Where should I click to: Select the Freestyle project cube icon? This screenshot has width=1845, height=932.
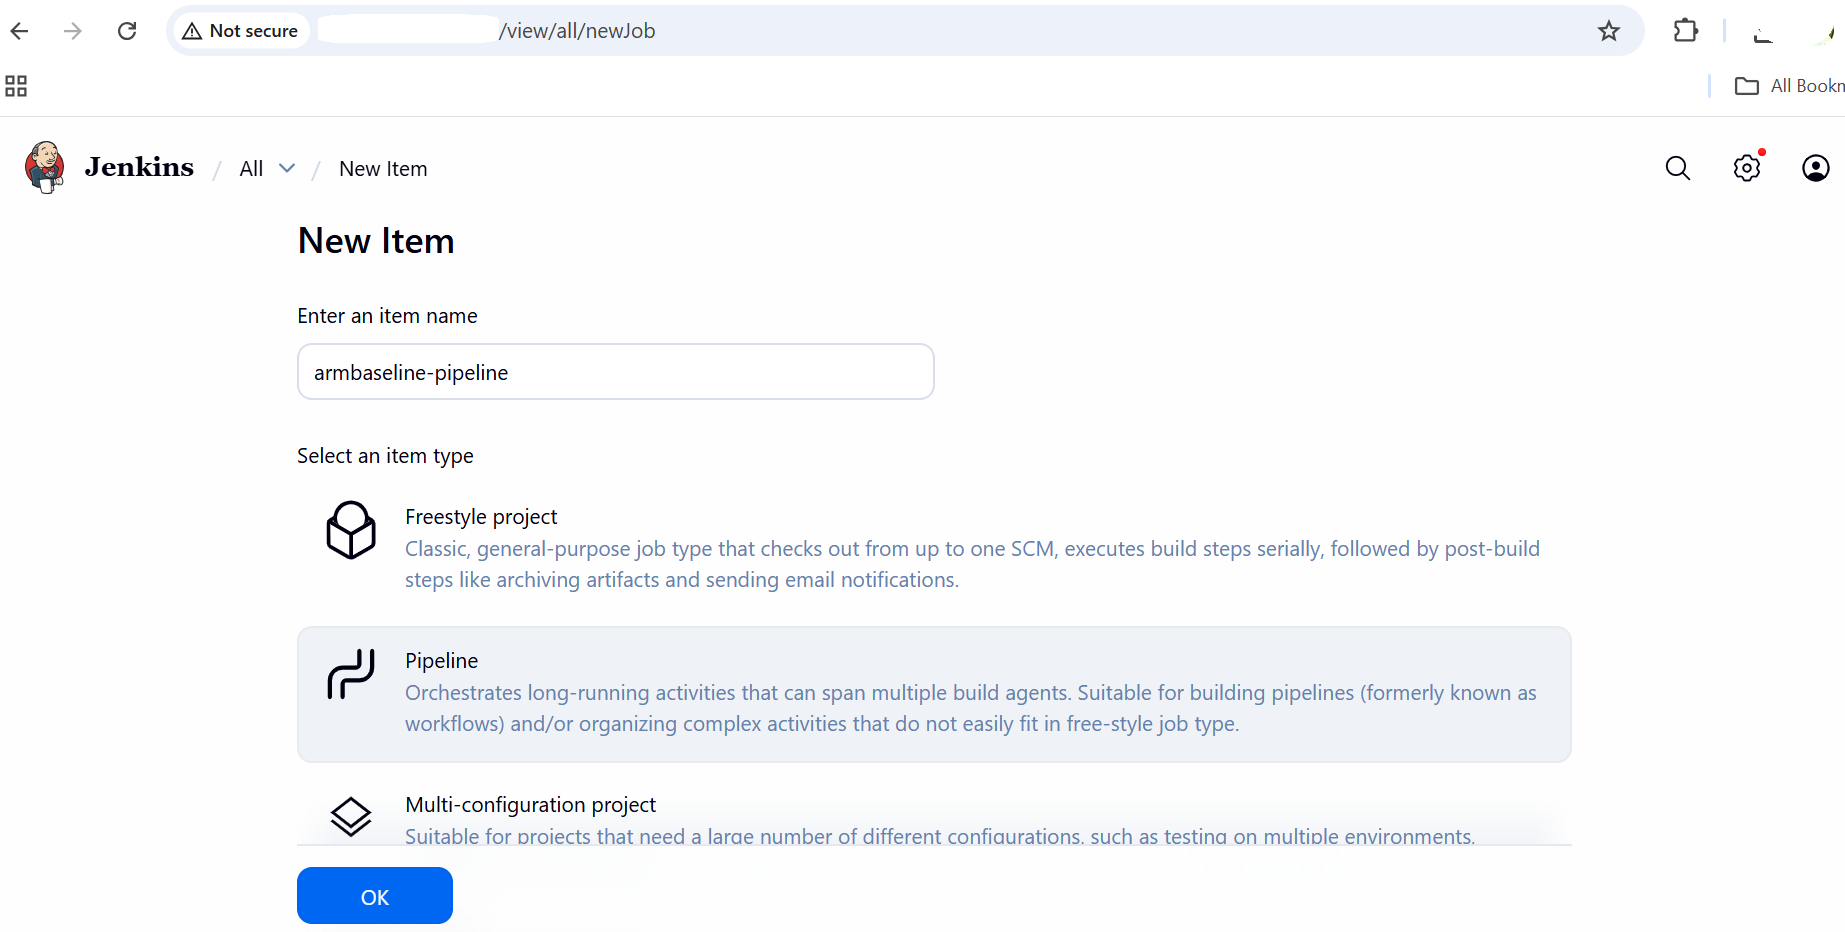pos(351,530)
